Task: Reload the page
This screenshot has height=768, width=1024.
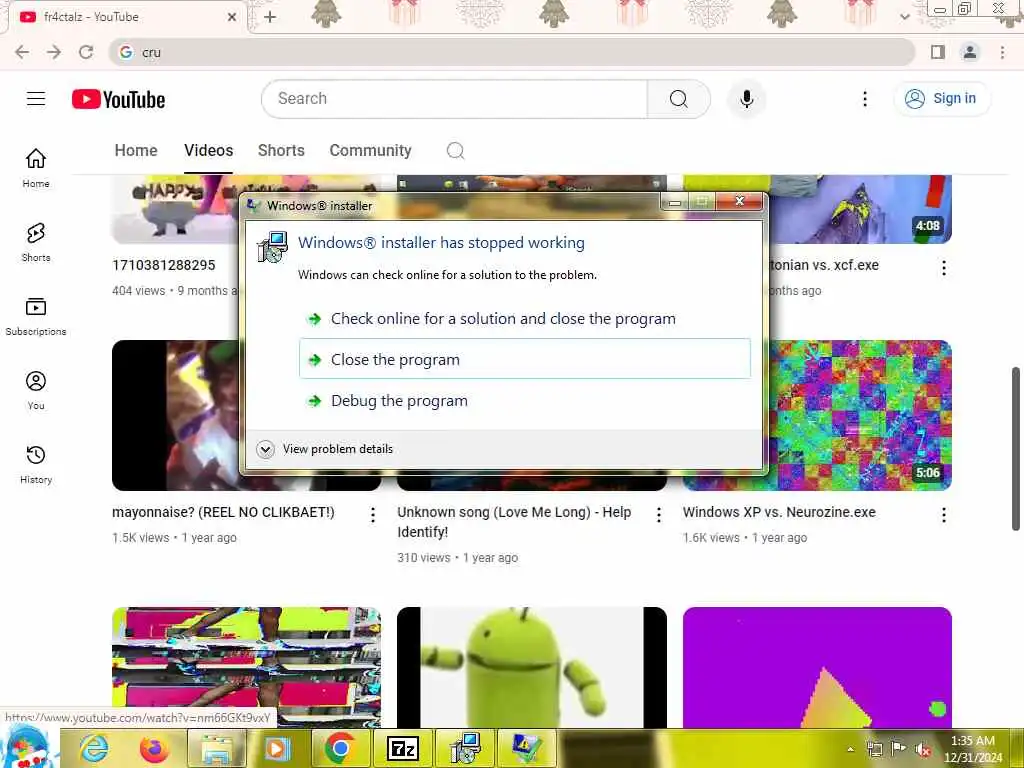Action: (86, 52)
